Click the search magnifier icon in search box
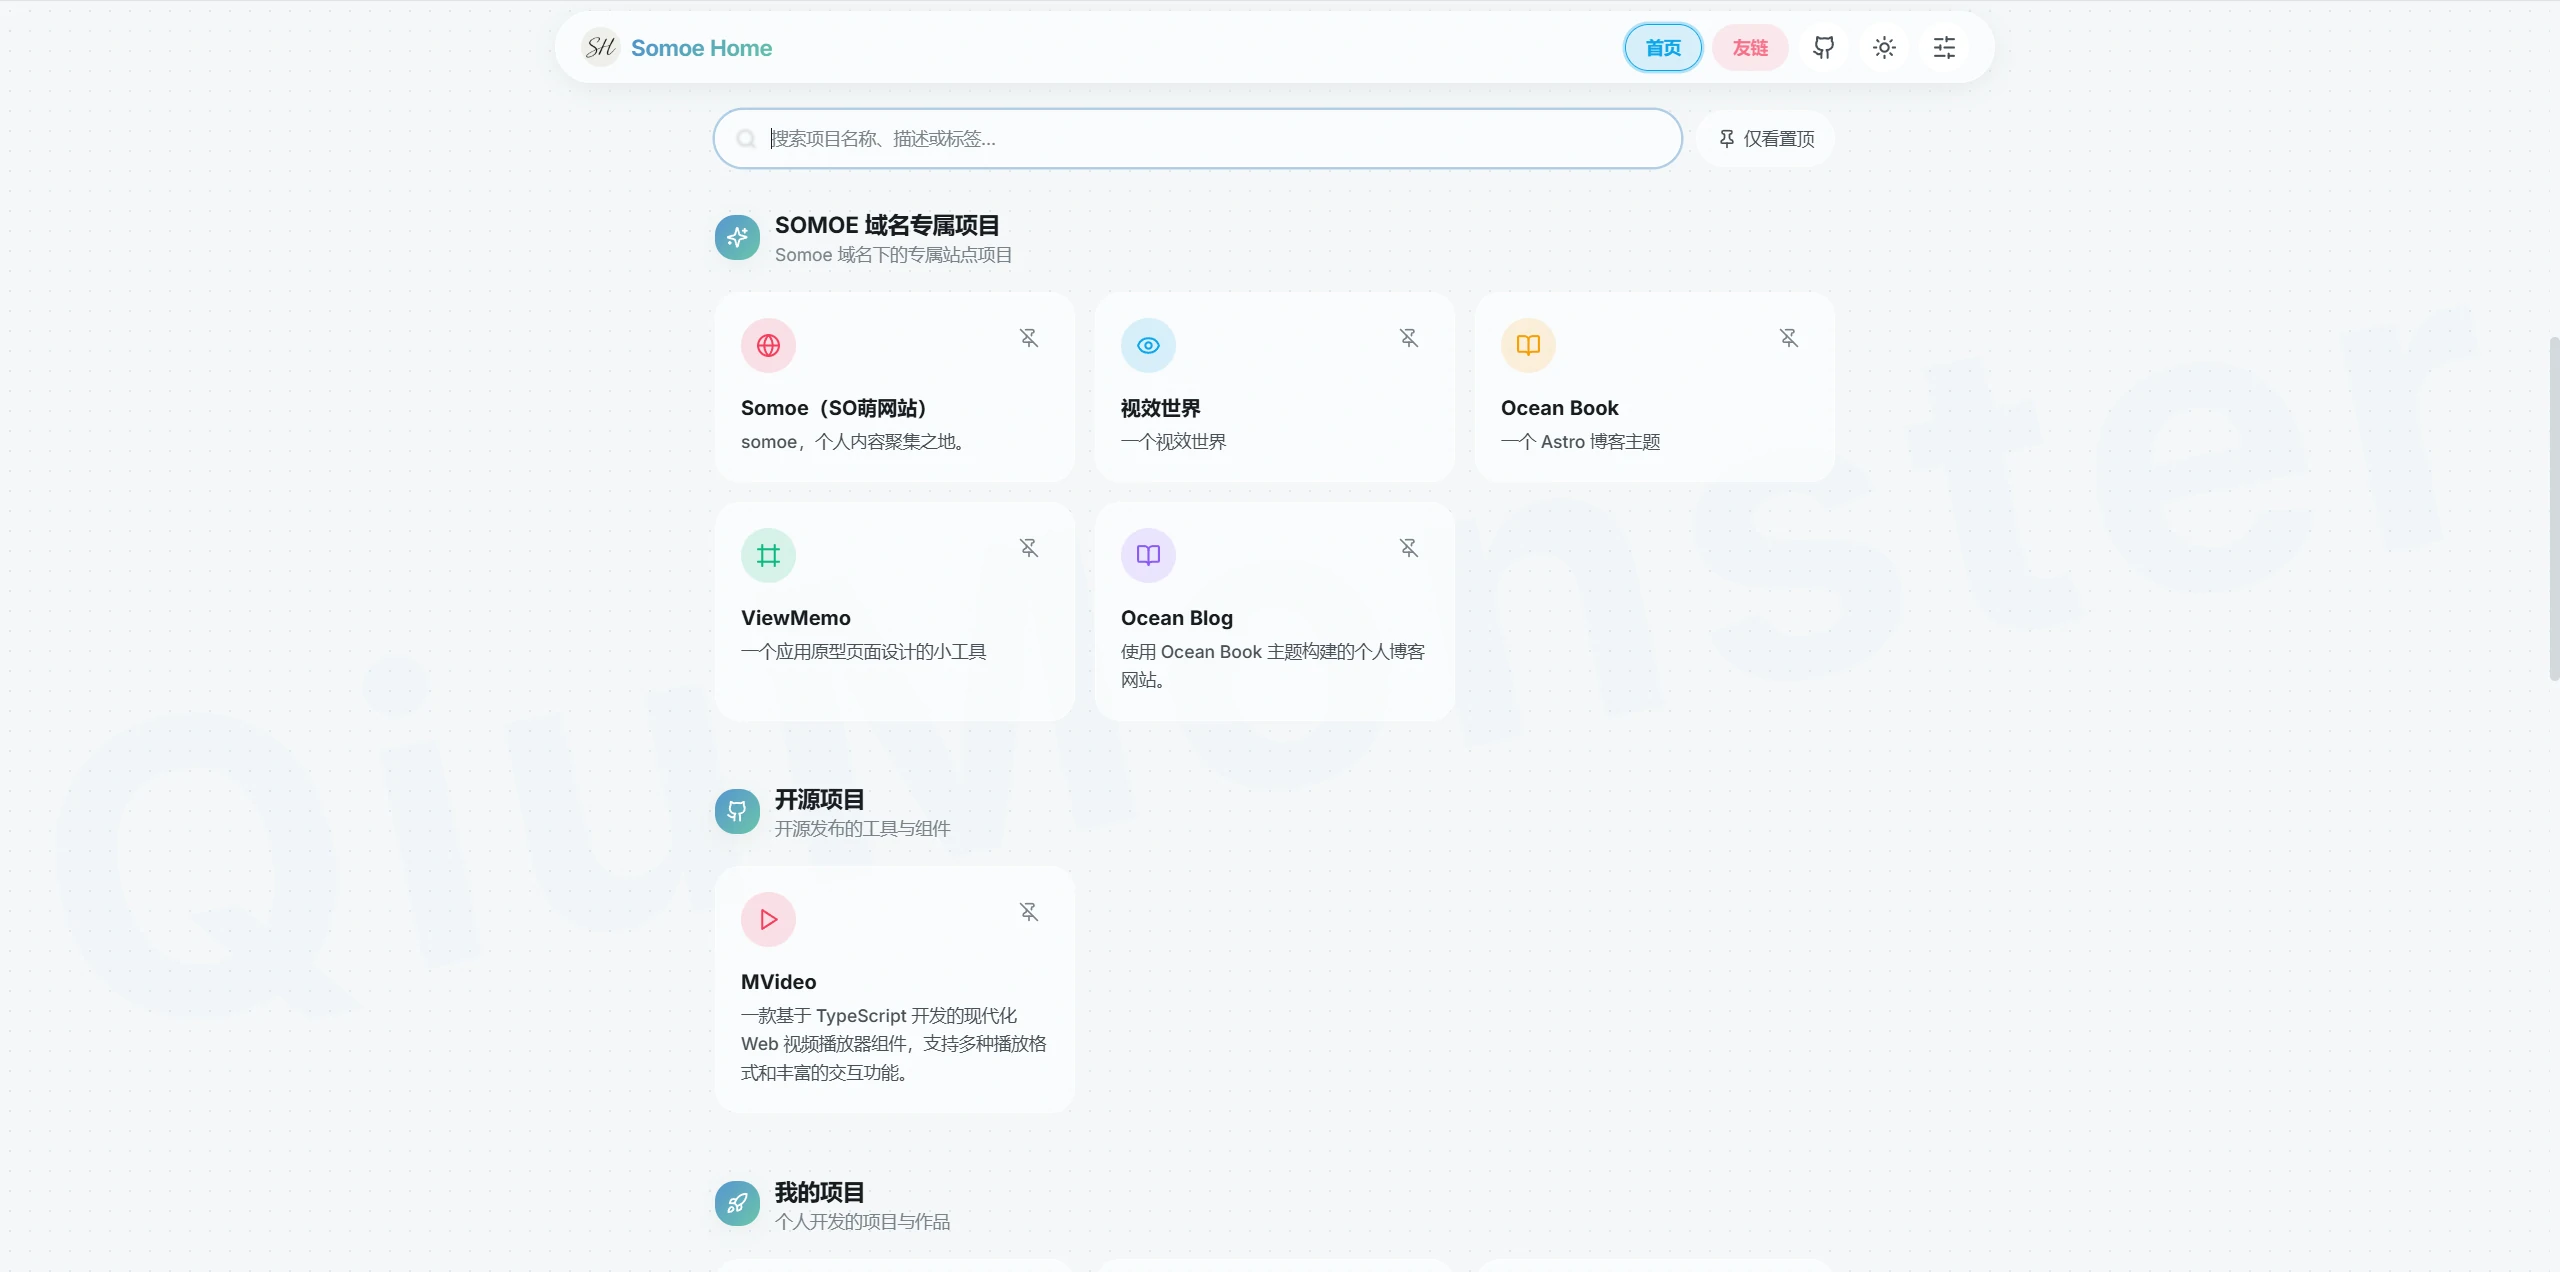The width and height of the screenshot is (2560, 1272). click(746, 138)
